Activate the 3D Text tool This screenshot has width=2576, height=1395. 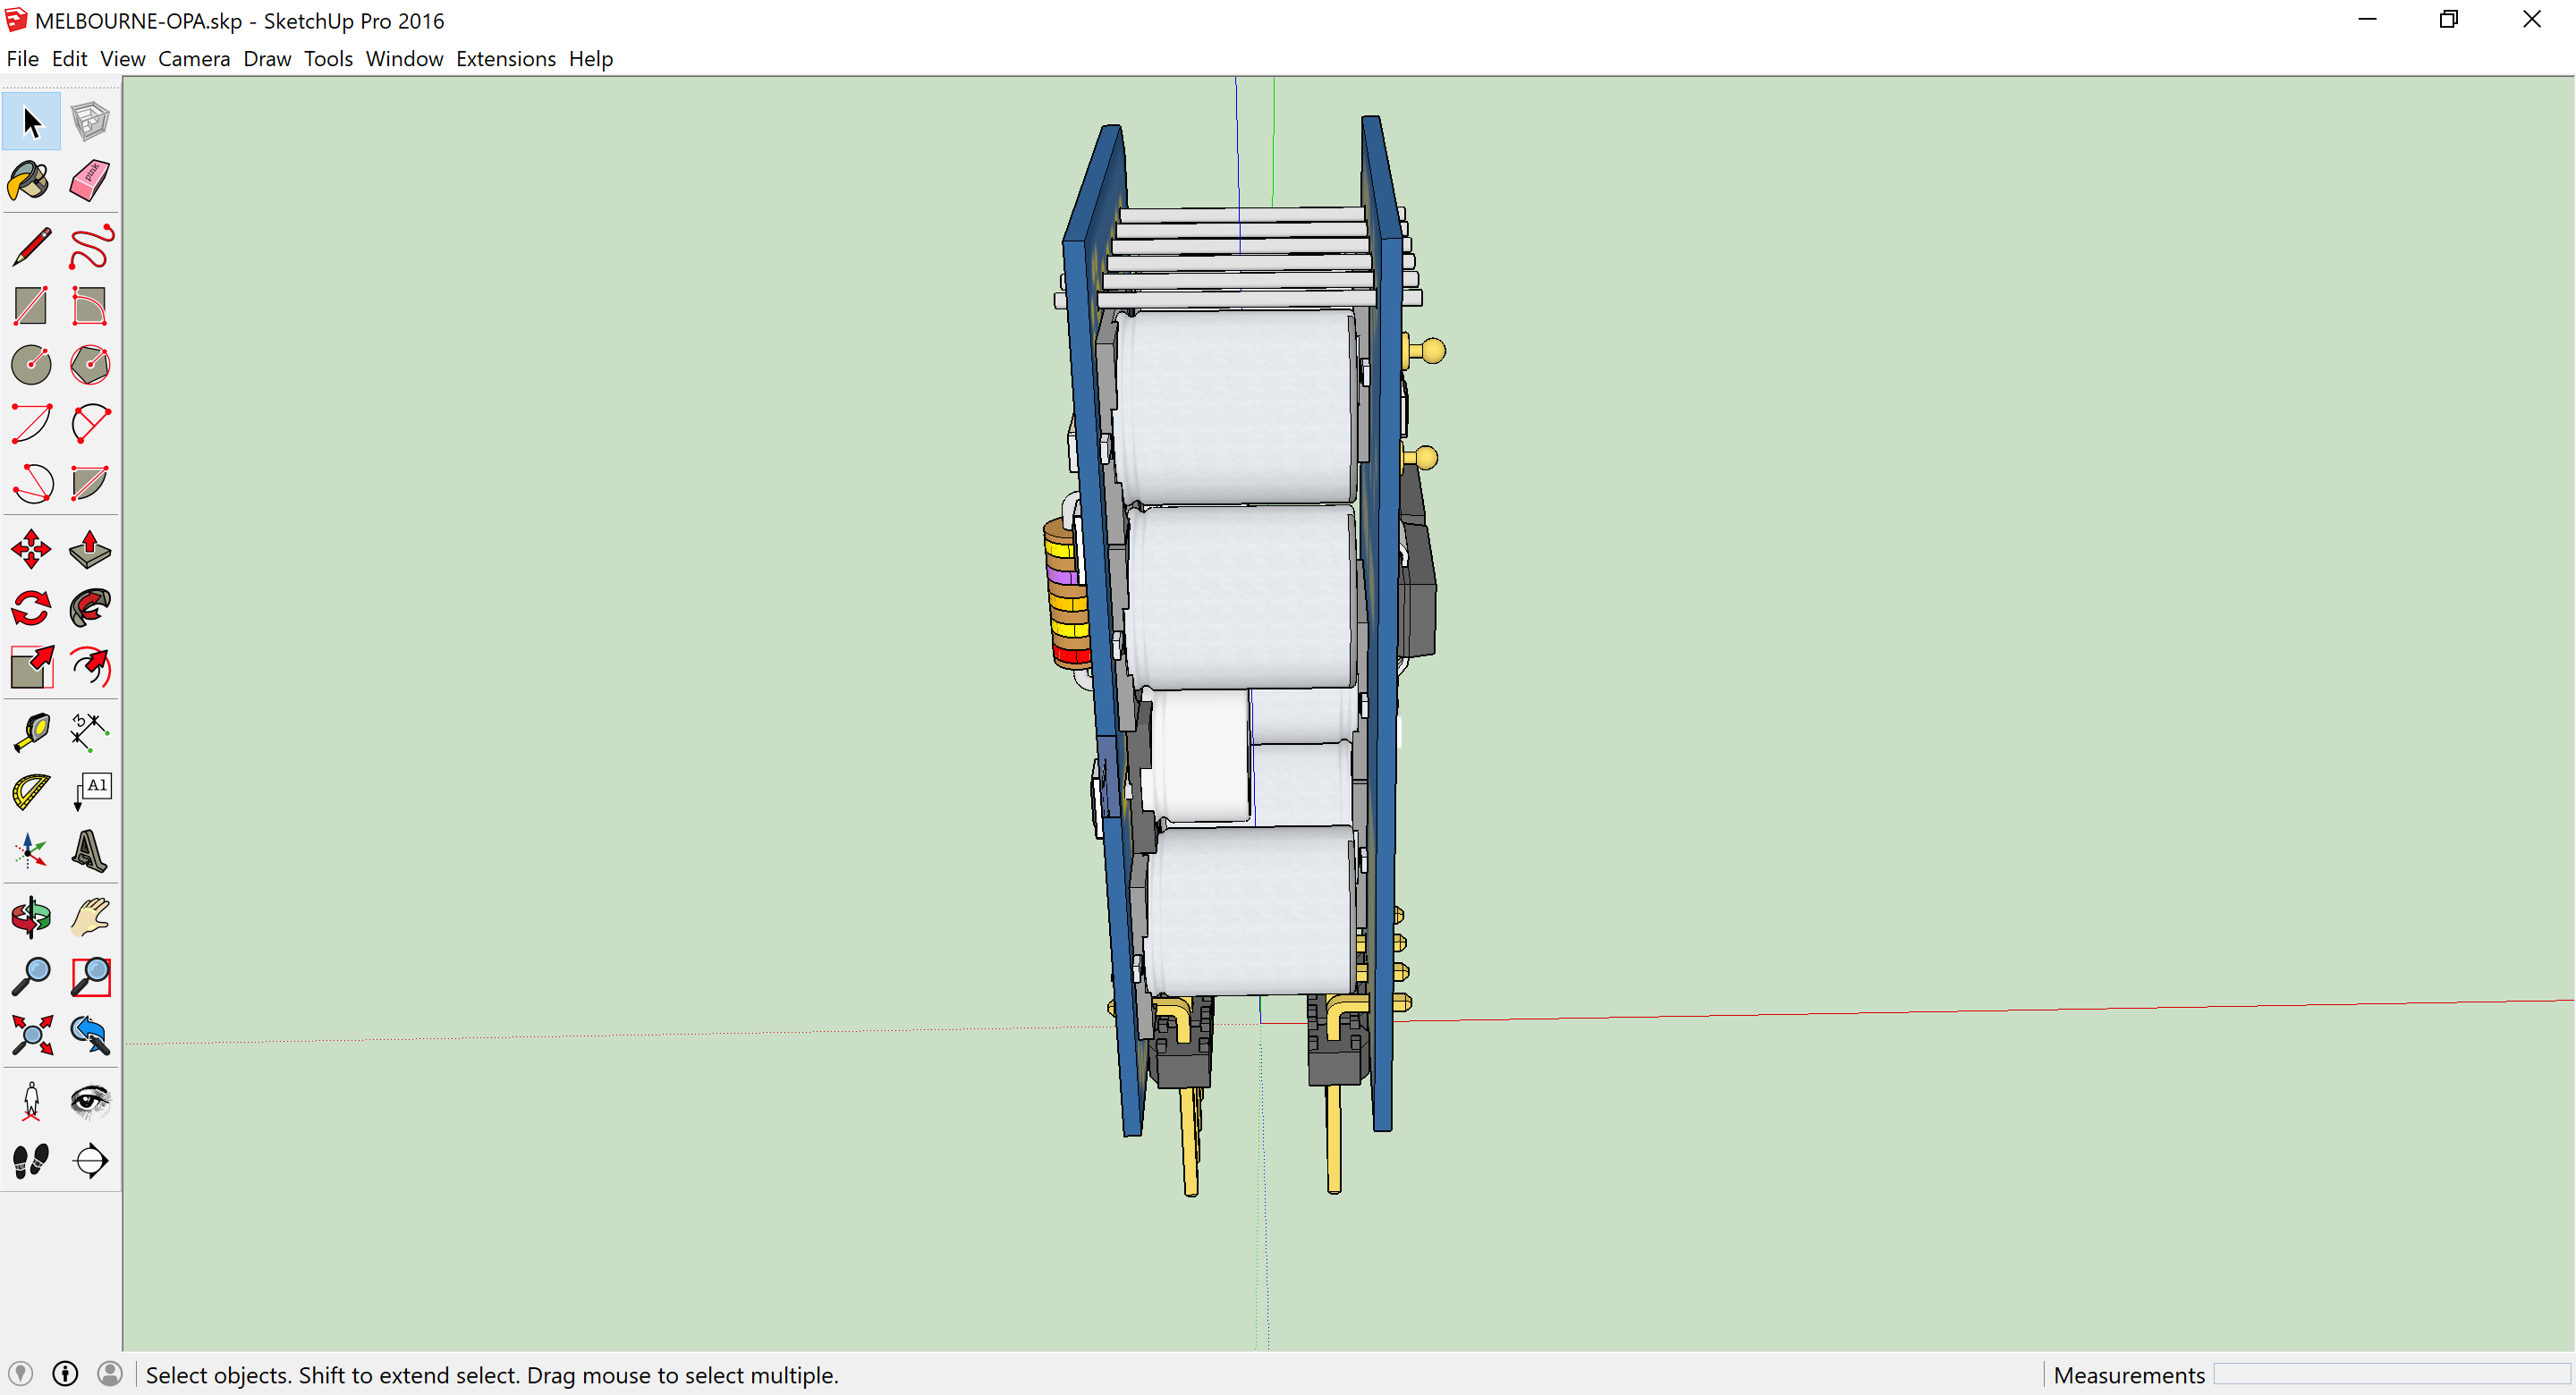pyautogui.click(x=90, y=851)
